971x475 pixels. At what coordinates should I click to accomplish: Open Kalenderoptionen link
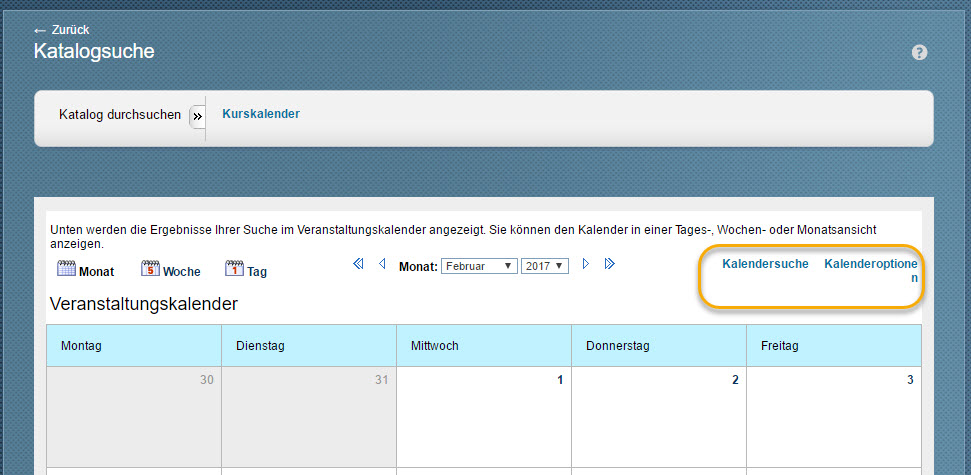(871, 271)
